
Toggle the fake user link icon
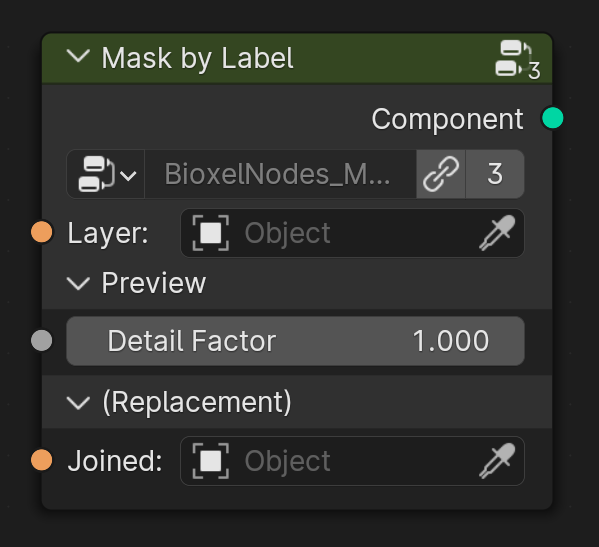point(441,174)
